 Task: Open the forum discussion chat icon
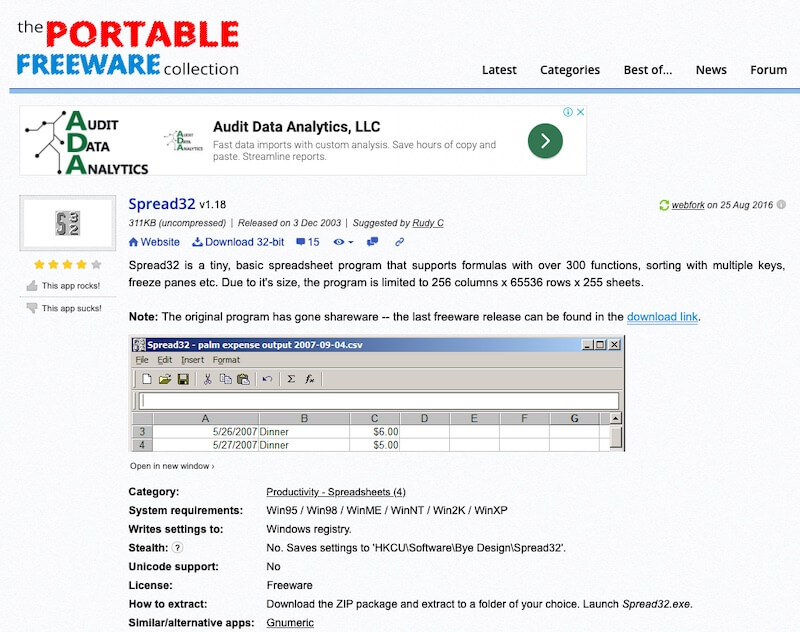[372, 242]
